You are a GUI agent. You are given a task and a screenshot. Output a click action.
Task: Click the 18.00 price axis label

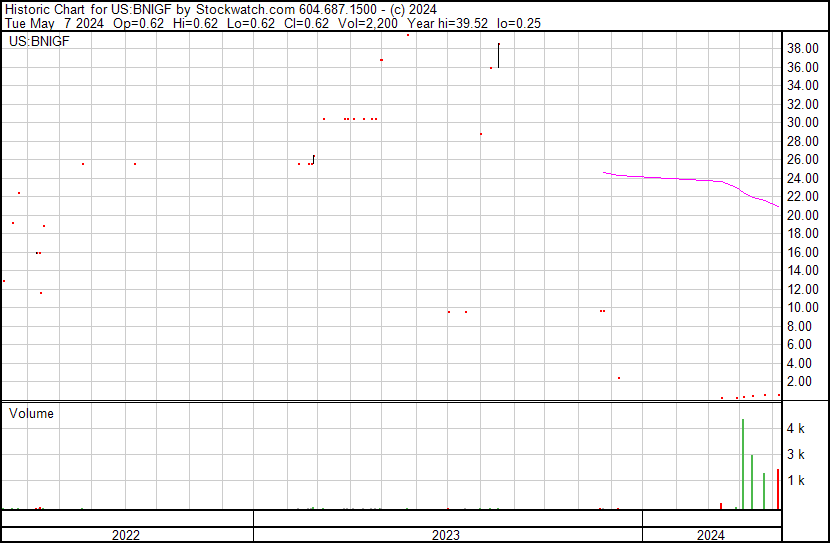(x=803, y=233)
